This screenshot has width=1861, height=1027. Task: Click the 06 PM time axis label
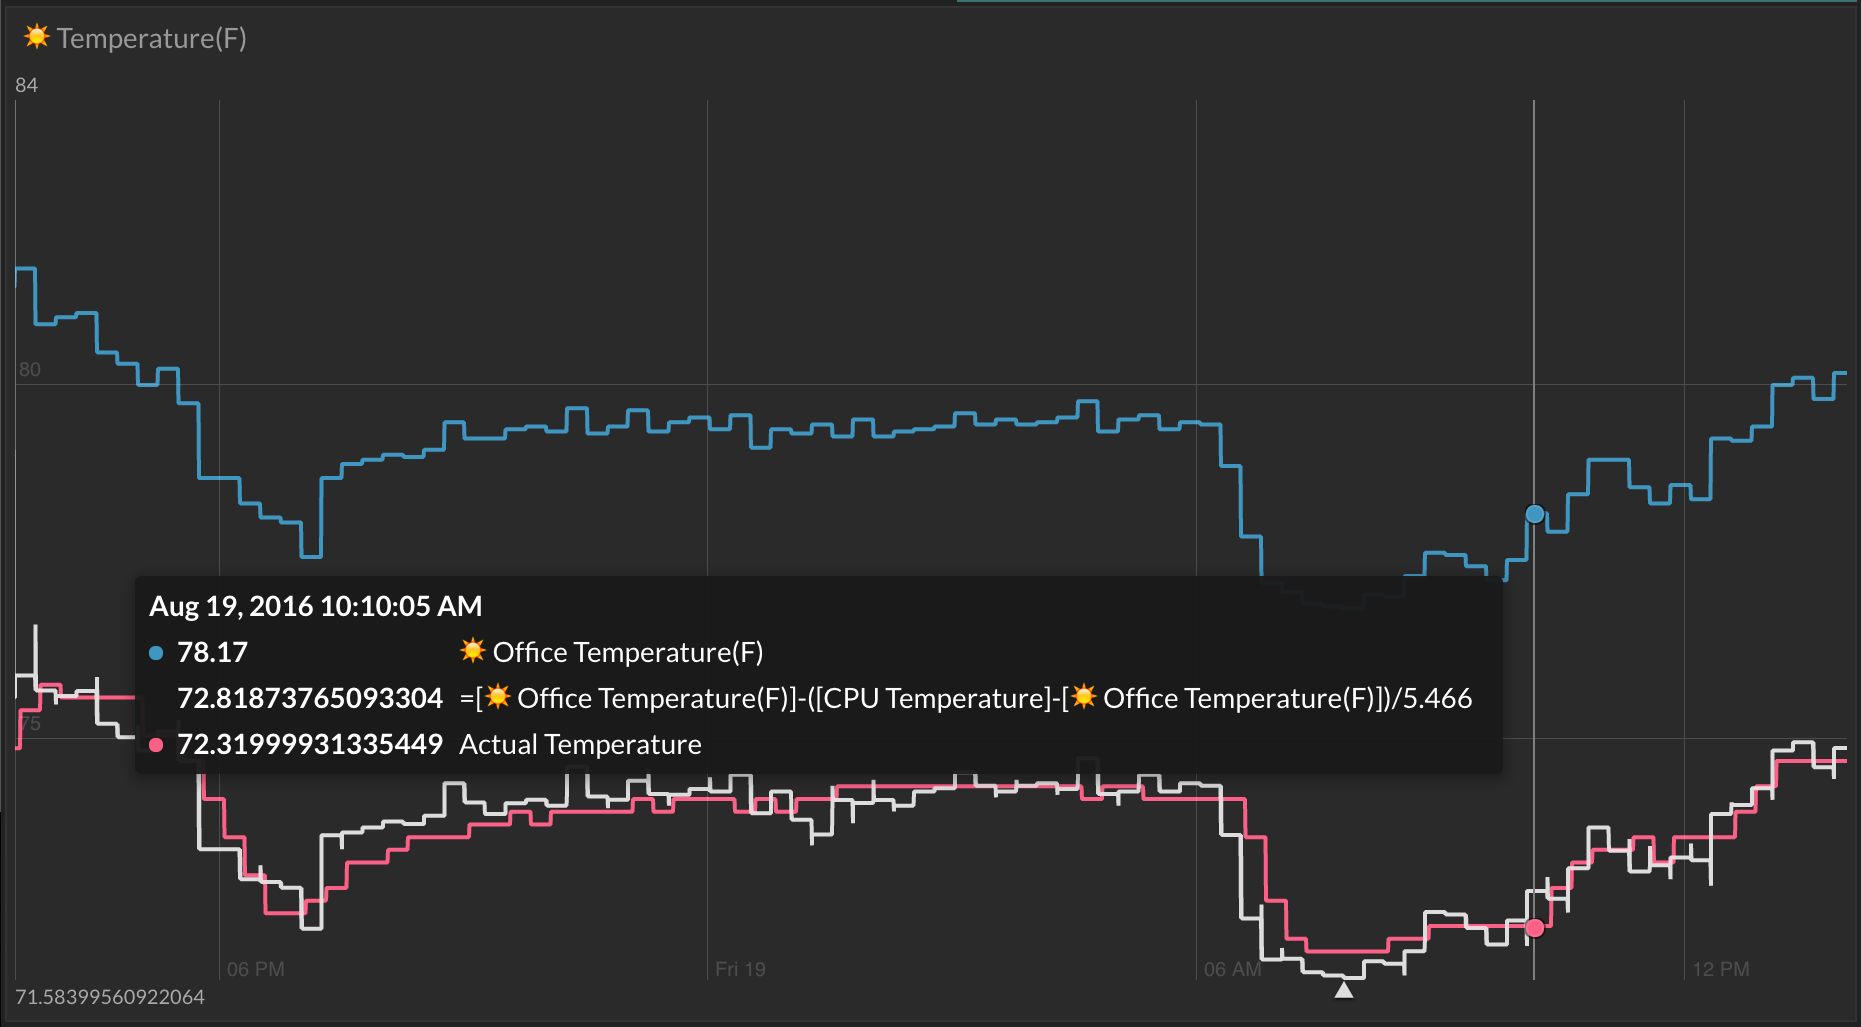[x=254, y=969]
